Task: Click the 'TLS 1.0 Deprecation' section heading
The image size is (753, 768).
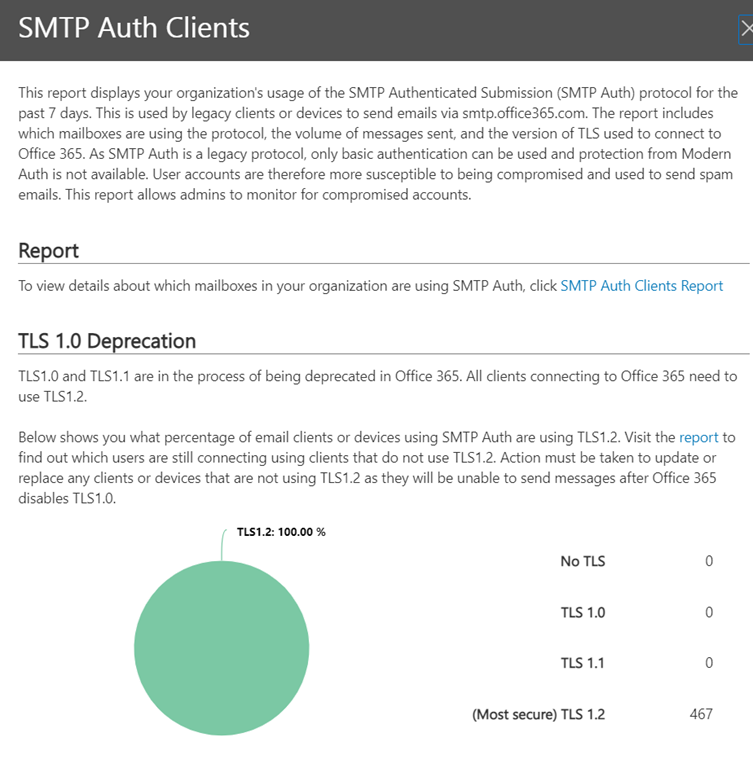Action: point(107,341)
